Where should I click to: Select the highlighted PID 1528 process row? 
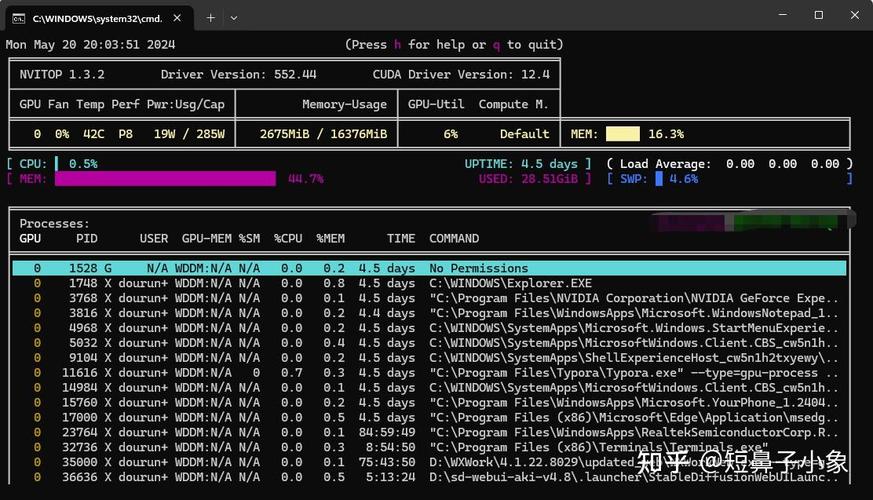pyautogui.click(x=428, y=268)
